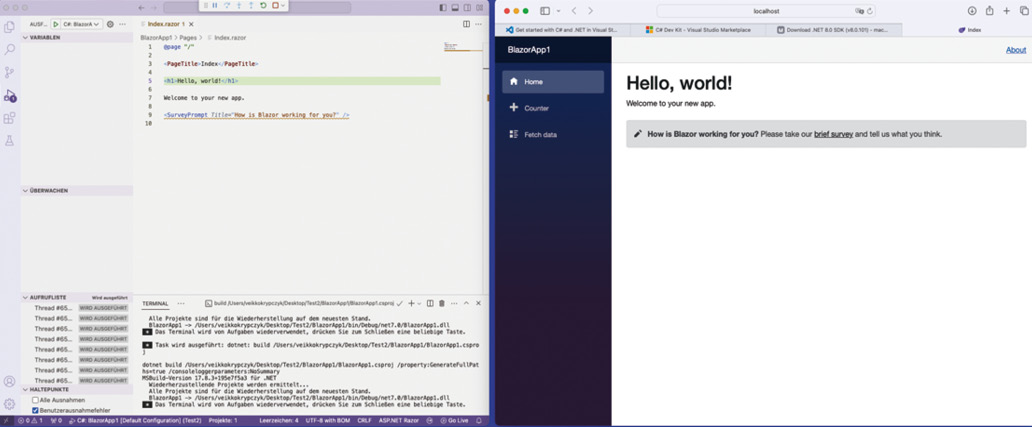
Task: Split the terminal panel
Action: (x=430, y=303)
